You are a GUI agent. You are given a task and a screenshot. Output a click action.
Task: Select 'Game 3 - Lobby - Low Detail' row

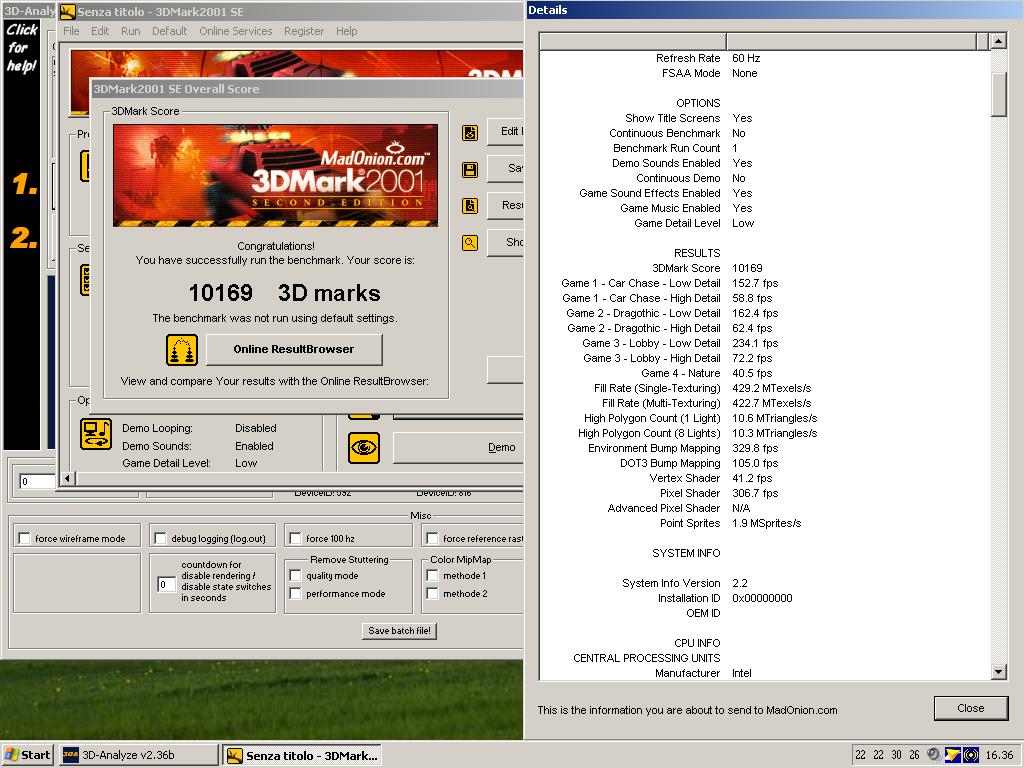tap(765, 343)
